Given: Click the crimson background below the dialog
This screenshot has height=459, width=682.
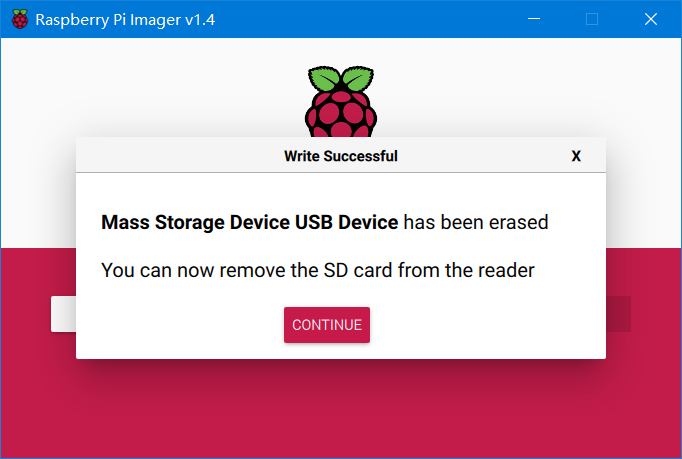Looking at the screenshot, I should tap(341, 409).
